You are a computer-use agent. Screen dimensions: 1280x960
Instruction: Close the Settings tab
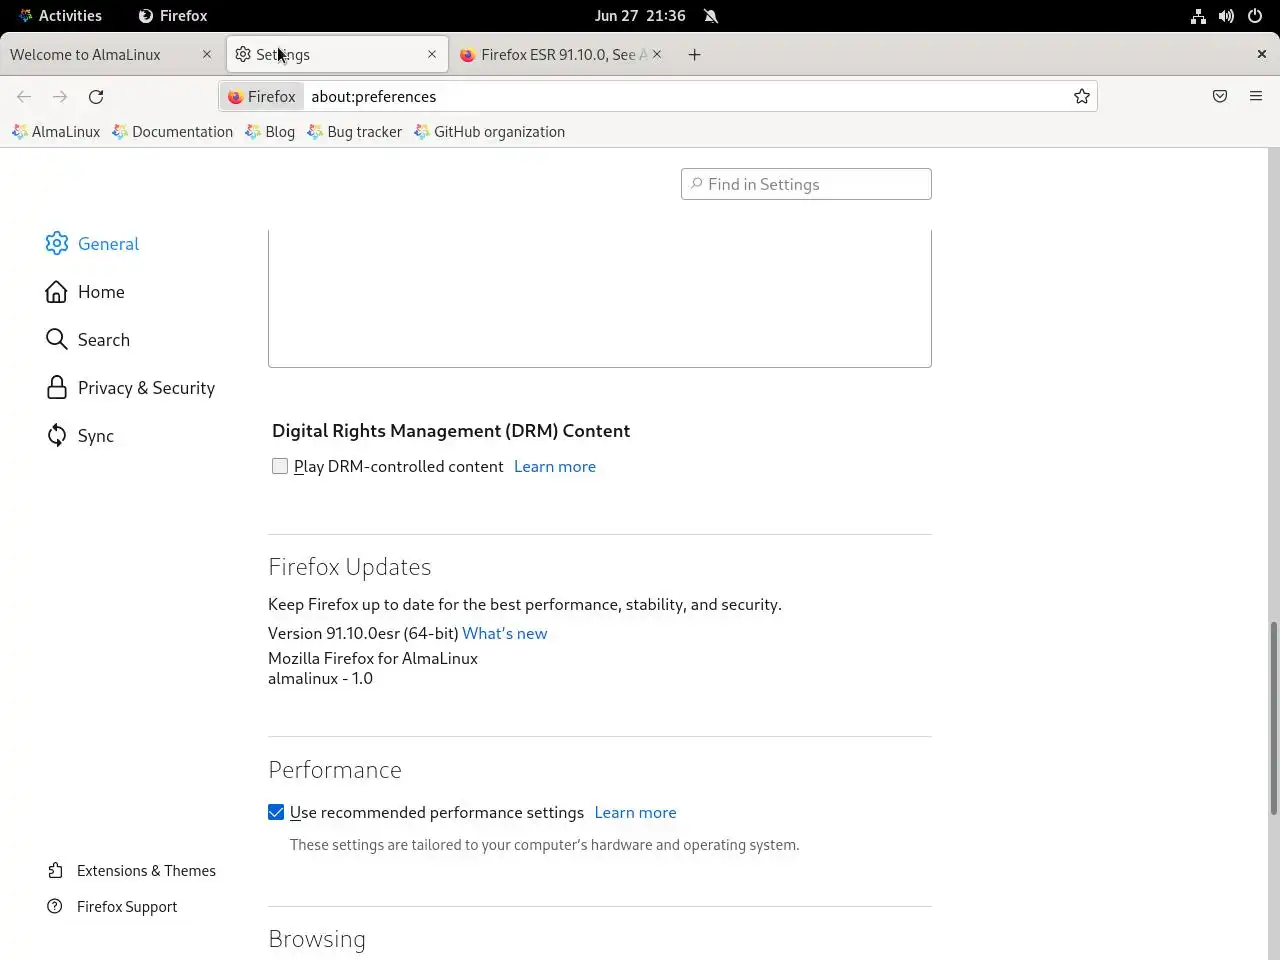pyautogui.click(x=432, y=55)
